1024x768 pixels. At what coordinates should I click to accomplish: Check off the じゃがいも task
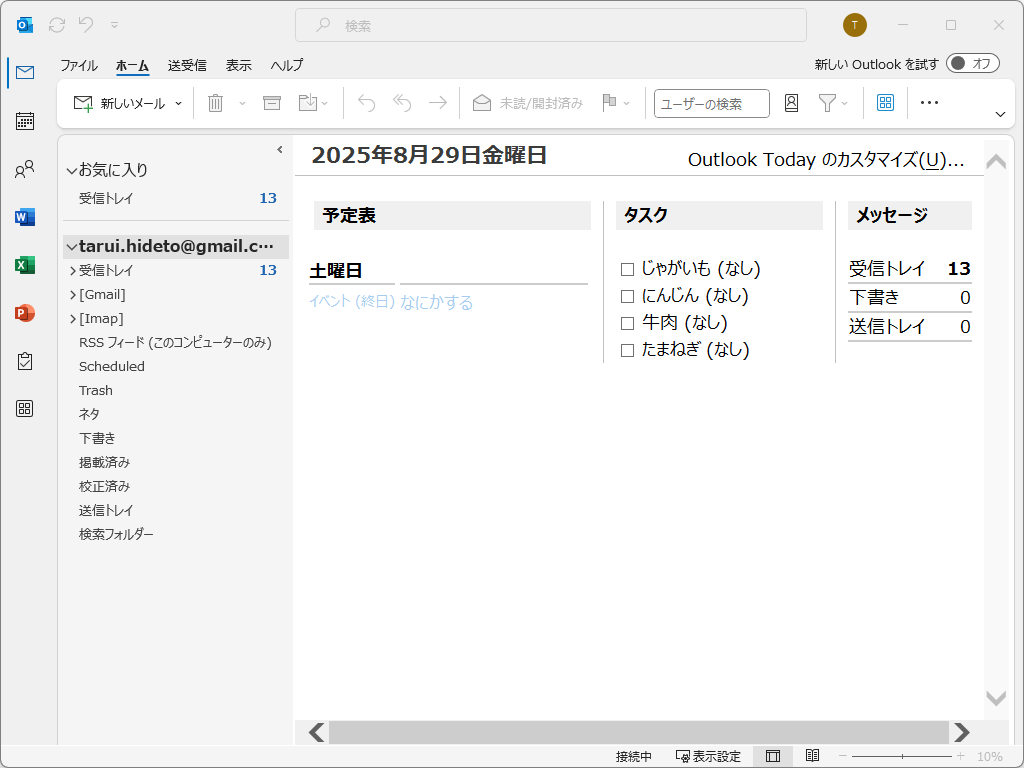[x=628, y=268]
